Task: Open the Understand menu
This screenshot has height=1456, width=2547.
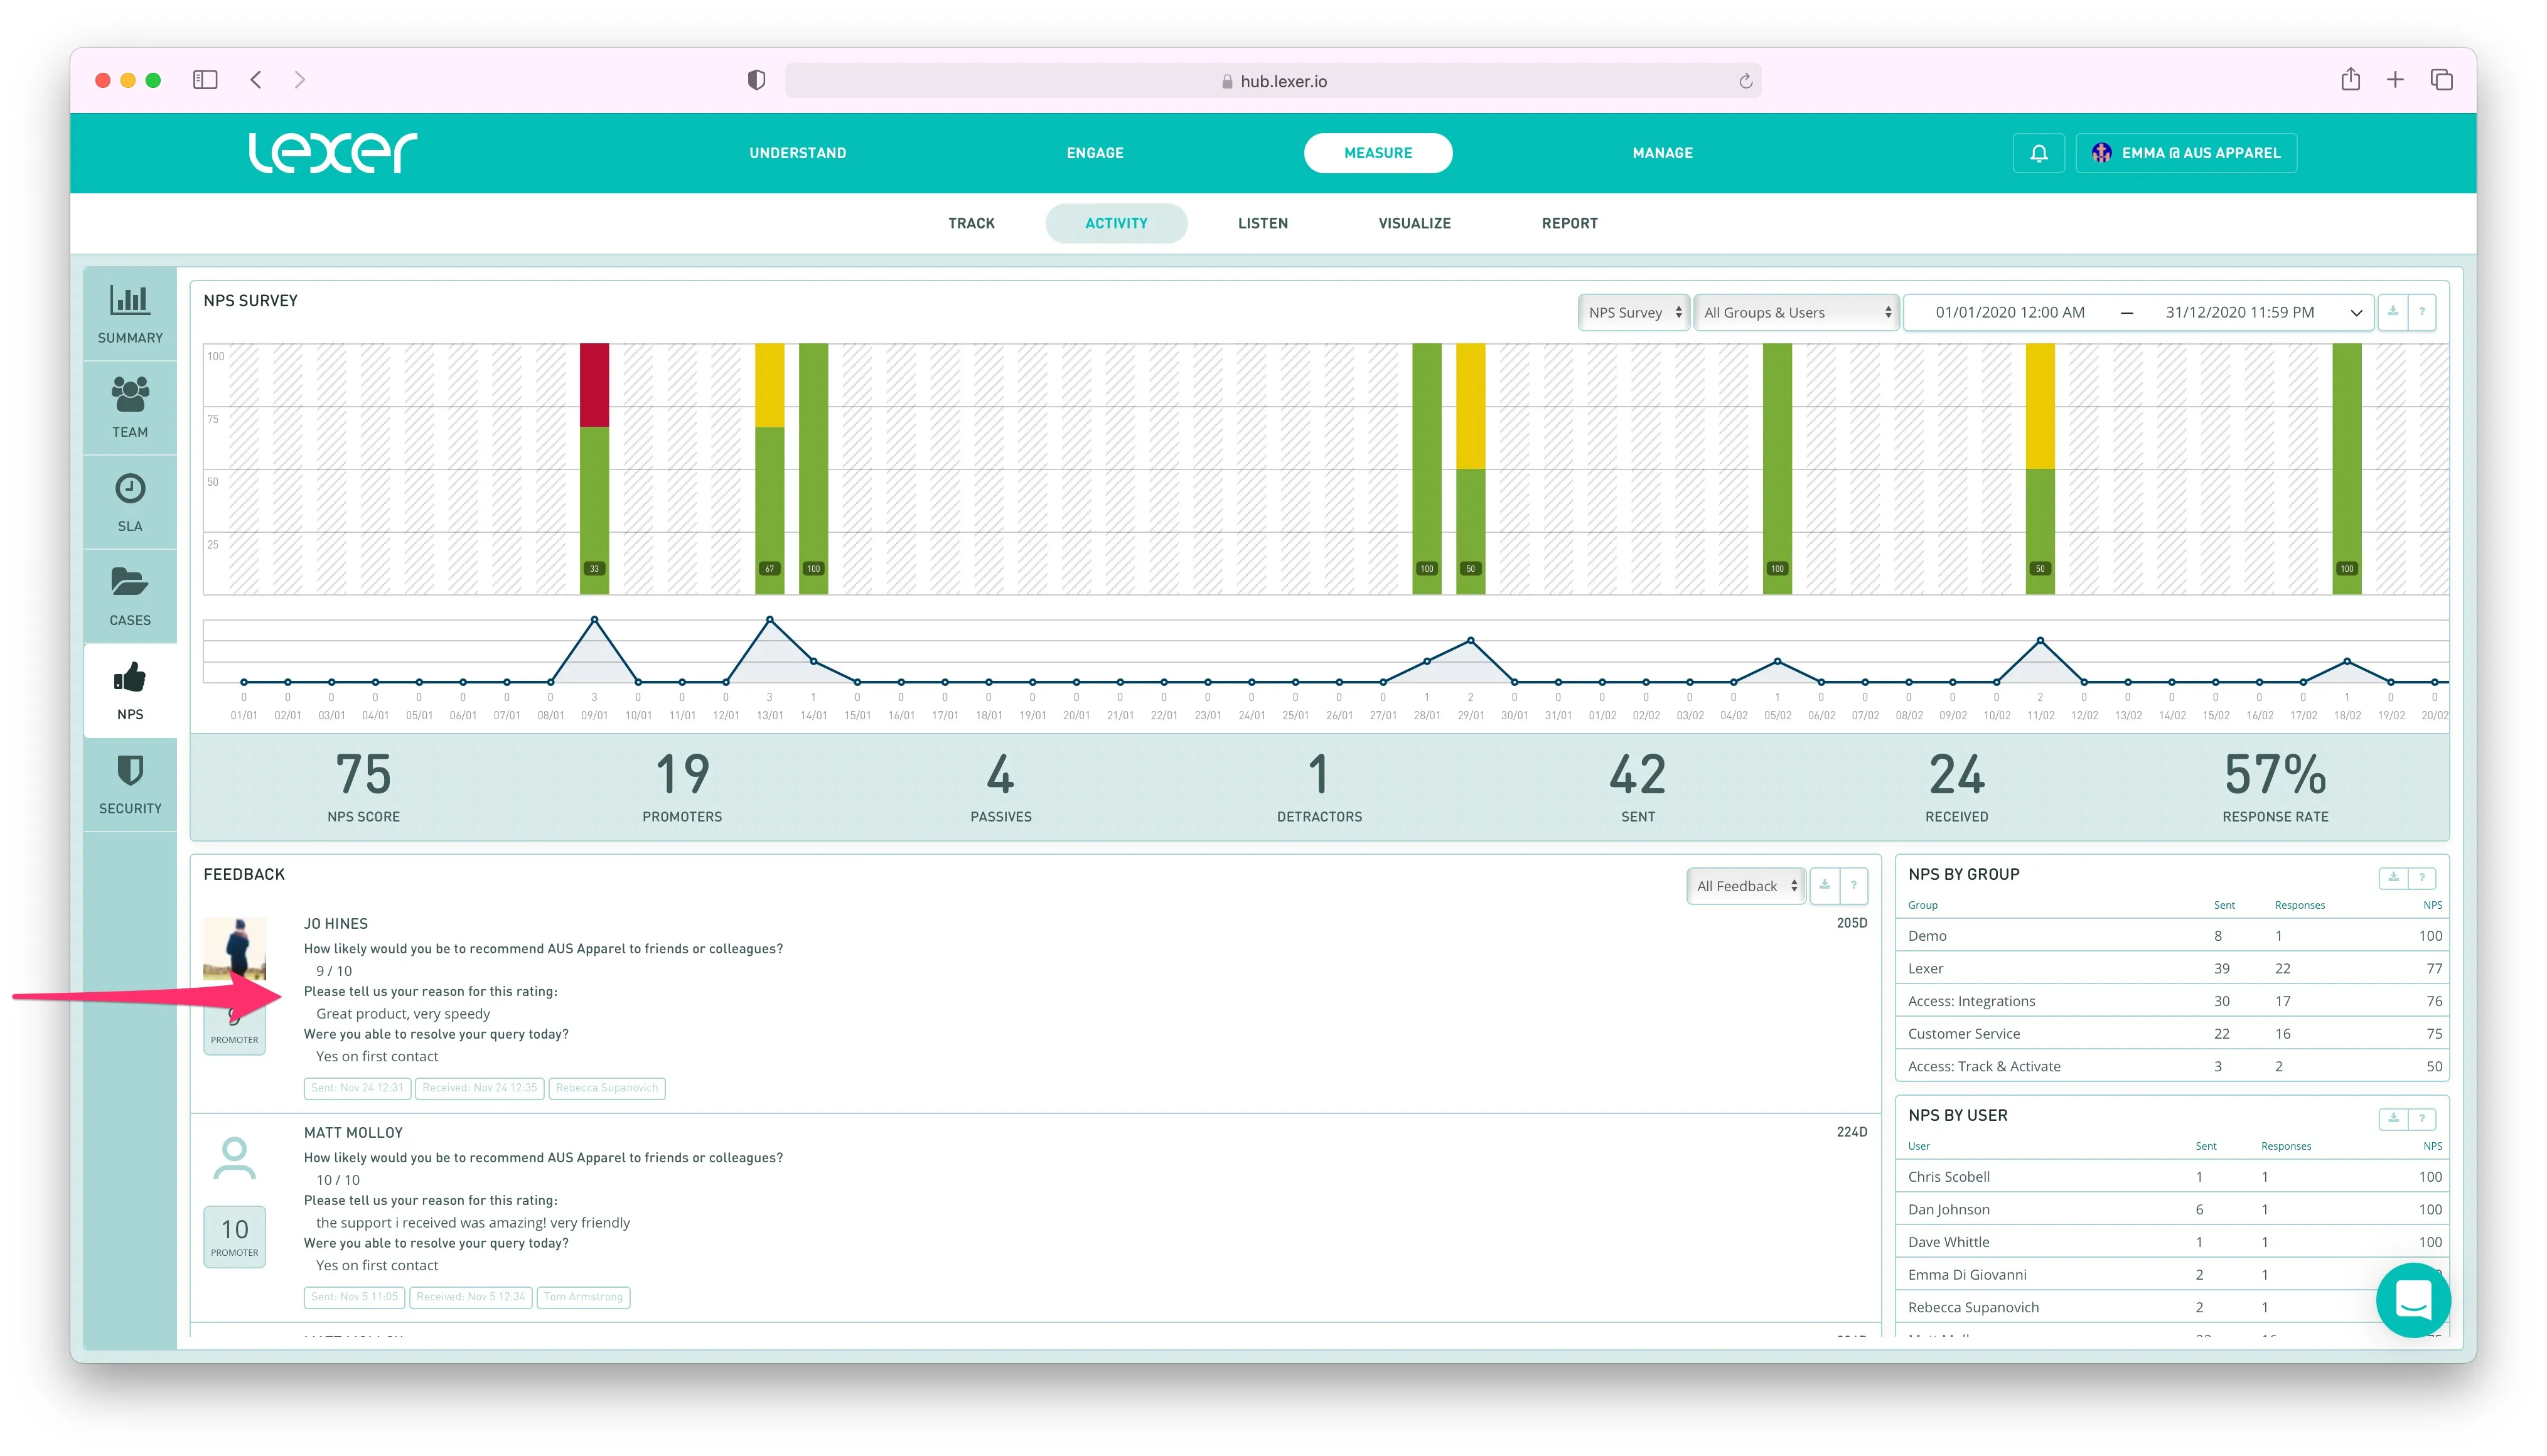Action: 797,153
